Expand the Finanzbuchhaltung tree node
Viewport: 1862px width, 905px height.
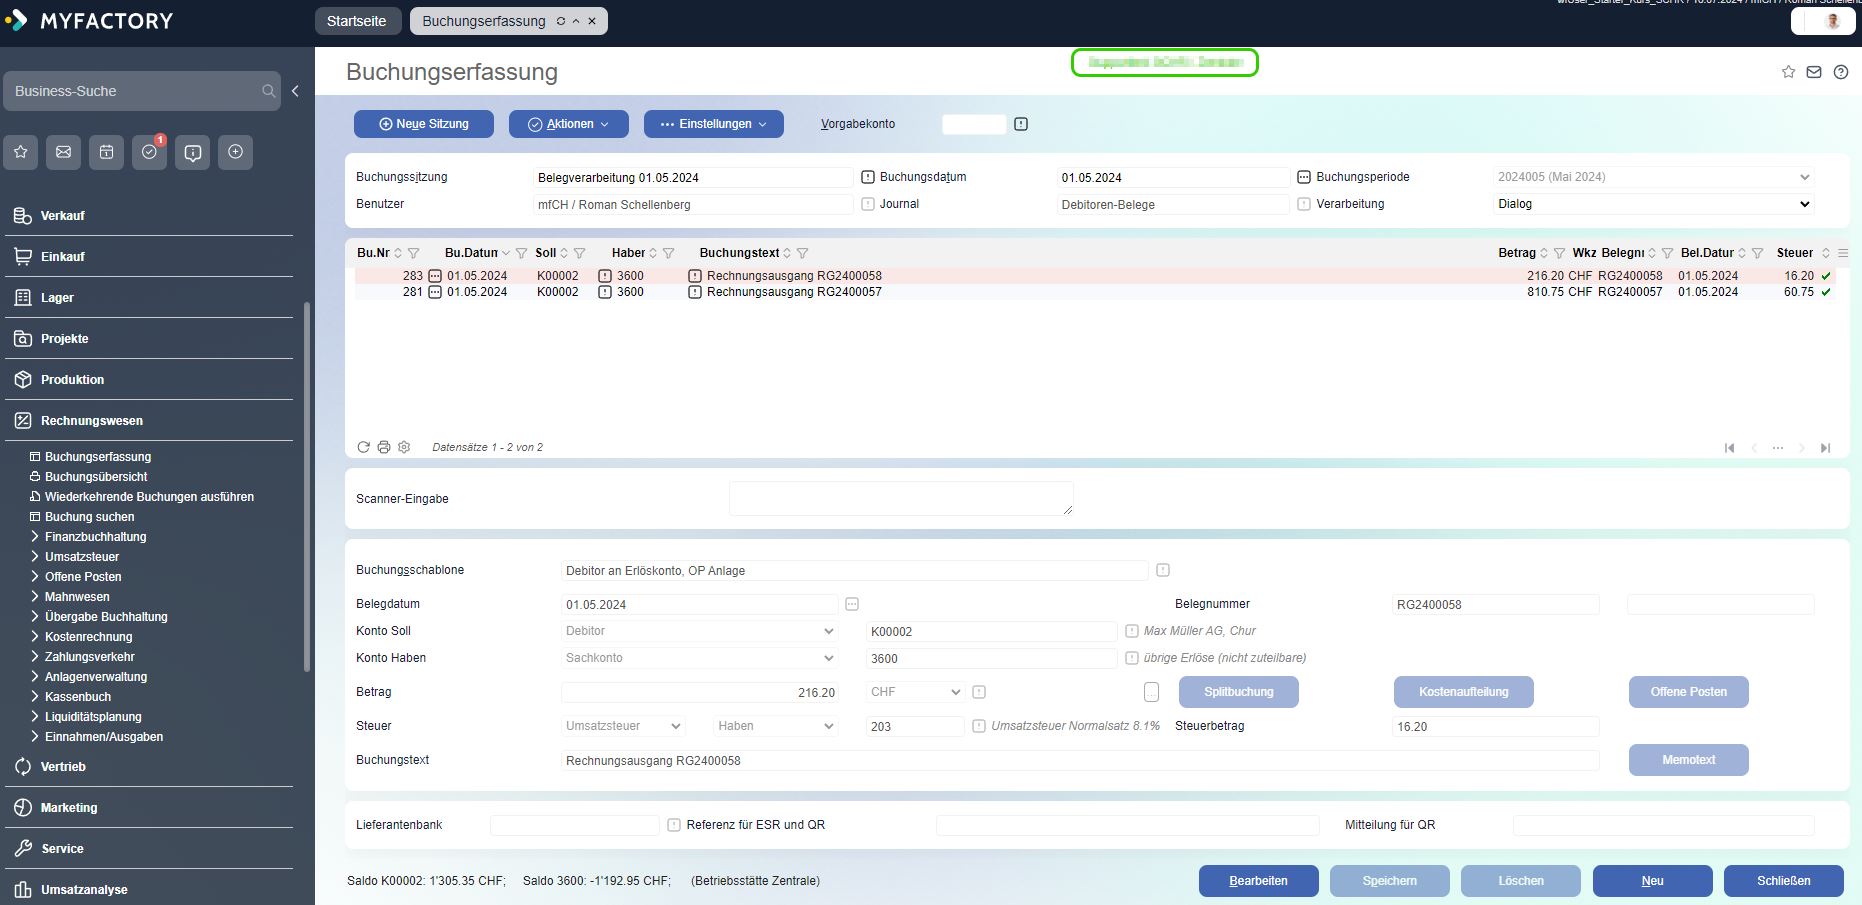[36, 537]
